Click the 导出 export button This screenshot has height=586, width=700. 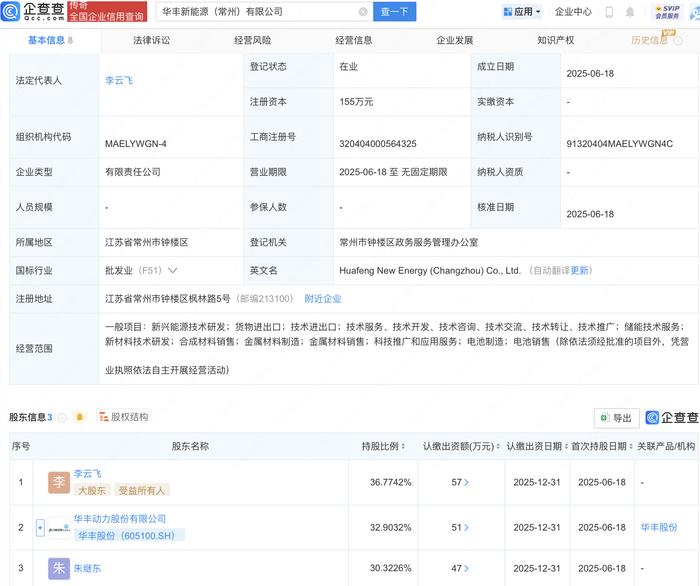[617, 418]
